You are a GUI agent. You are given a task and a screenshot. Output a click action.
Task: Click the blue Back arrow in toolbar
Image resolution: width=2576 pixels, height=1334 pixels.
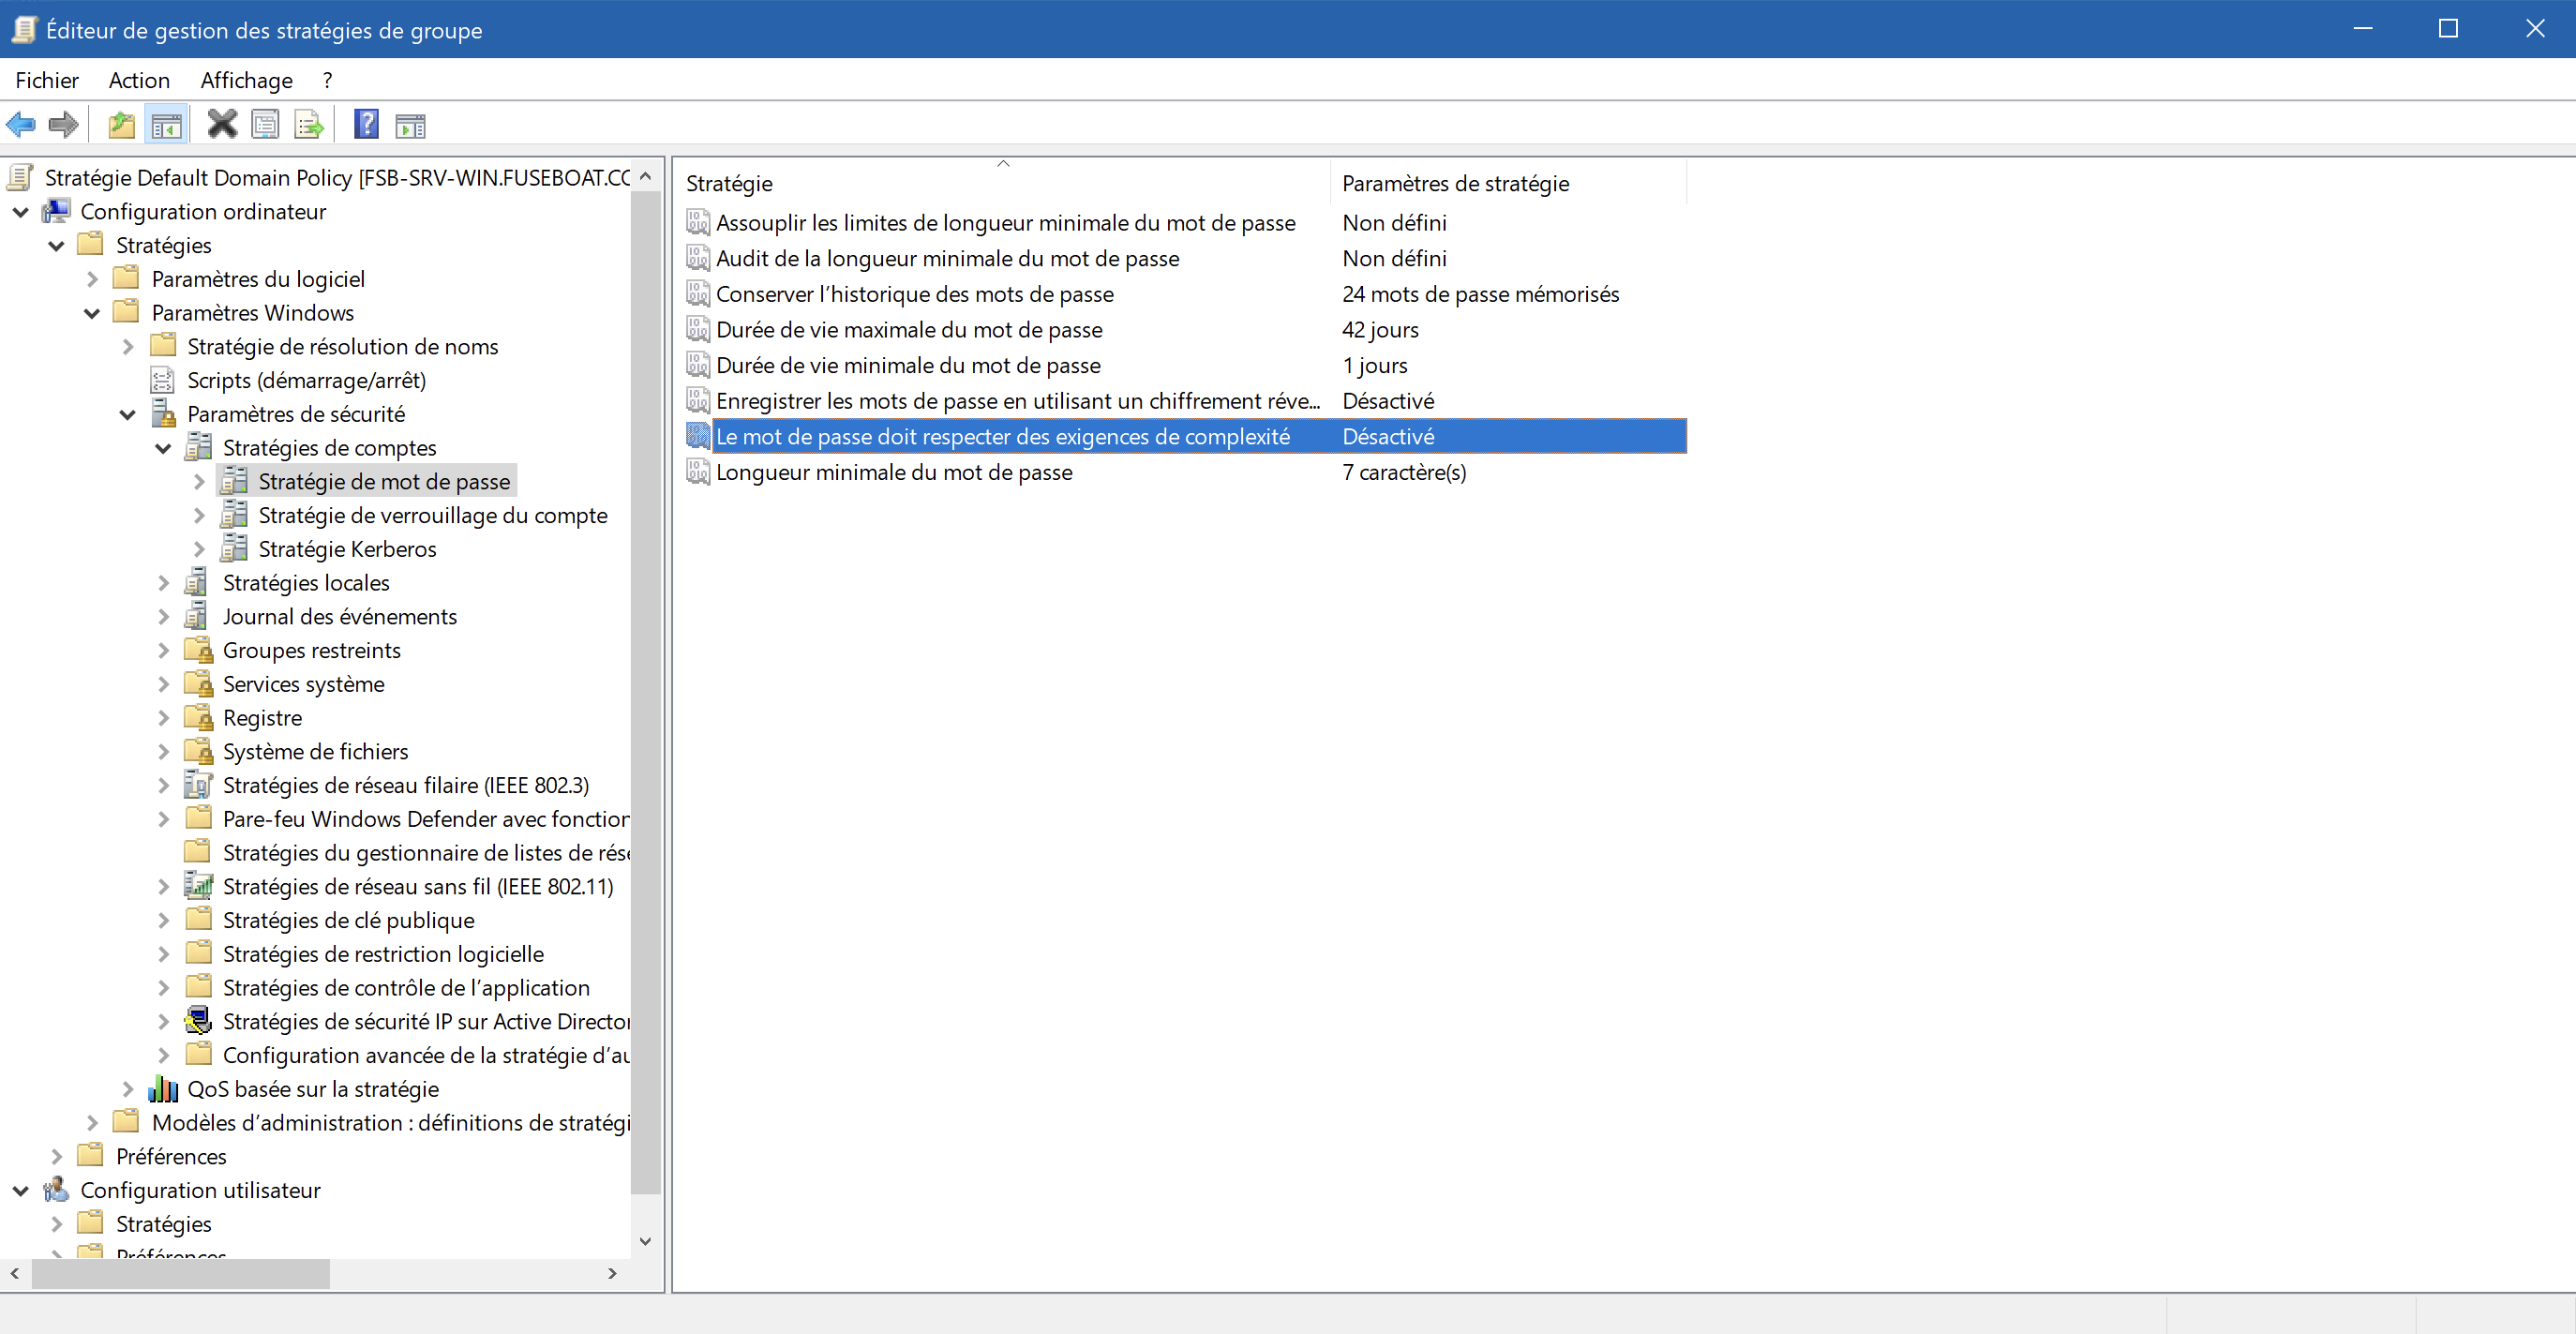(x=21, y=125)
